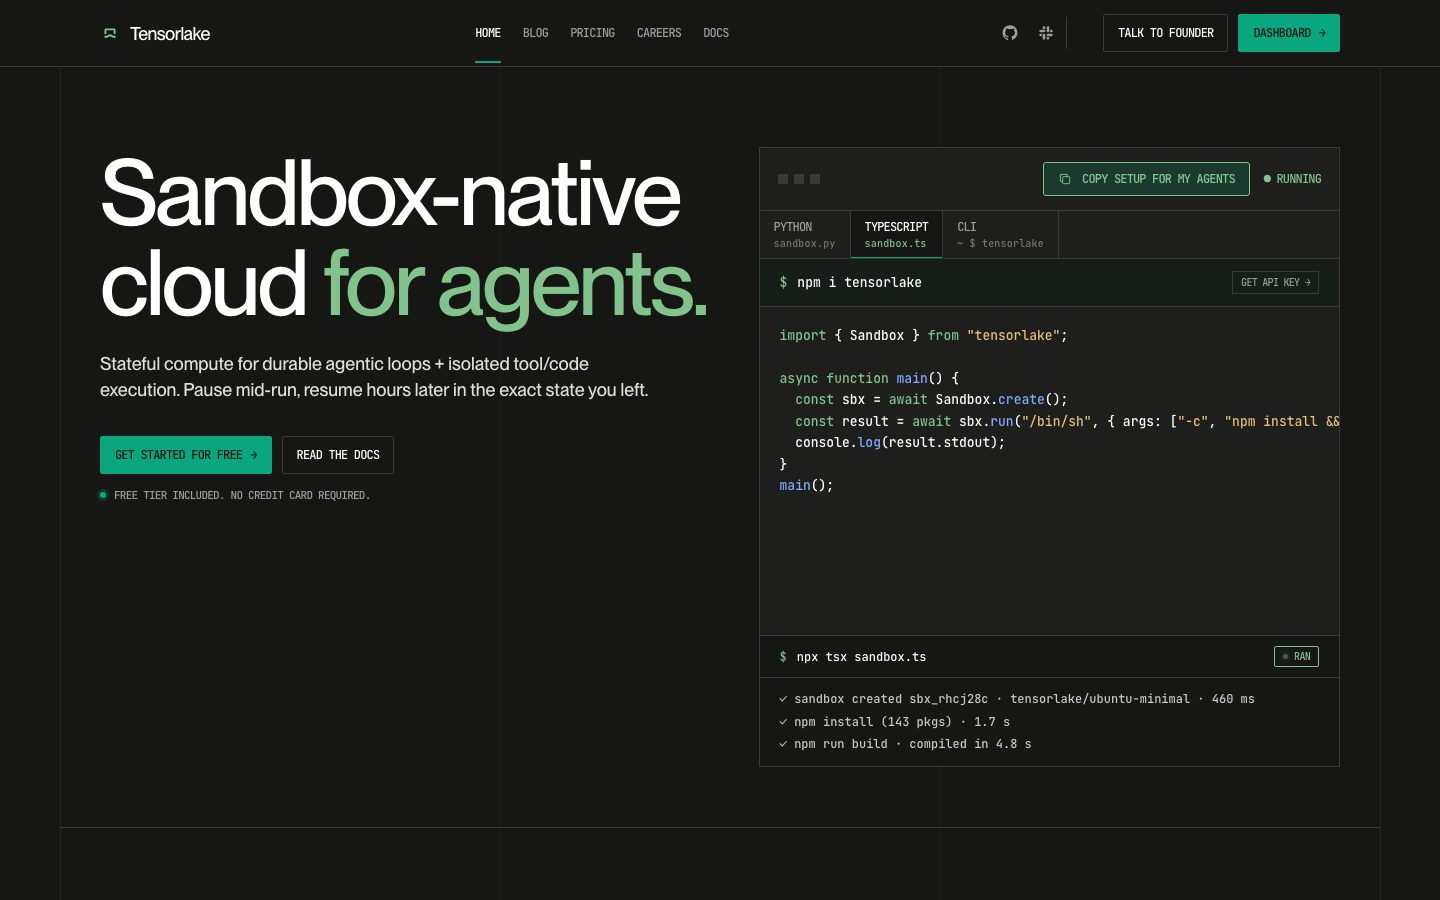Open the Pricing page
Screen dimensions: 1440x900
click(x=593, y=33)
